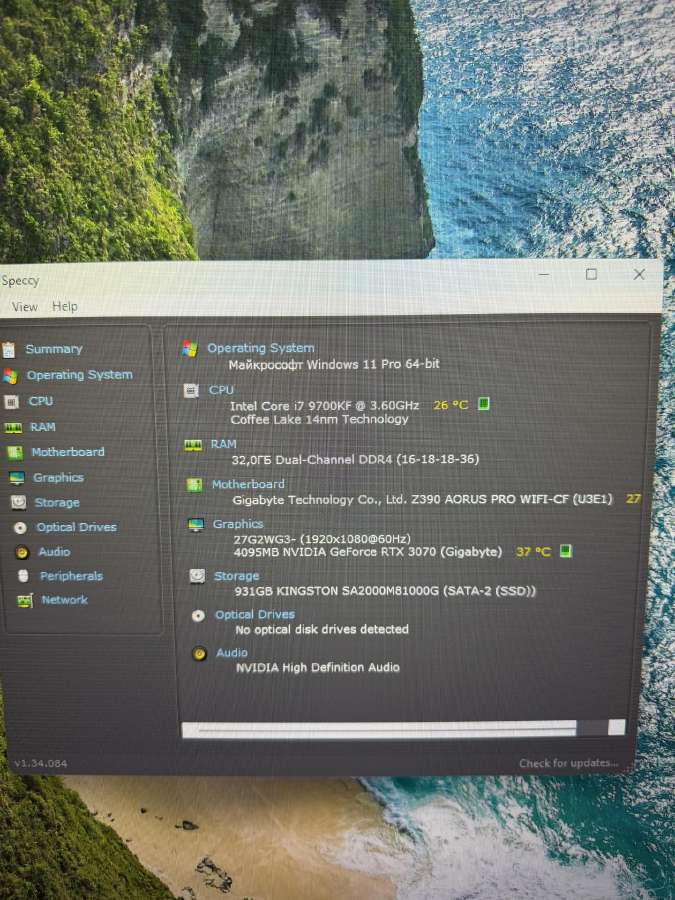Viewport: 675px width, 900px height.
Task: Click the disc icon in summary pane
Action: click(198, 616)
